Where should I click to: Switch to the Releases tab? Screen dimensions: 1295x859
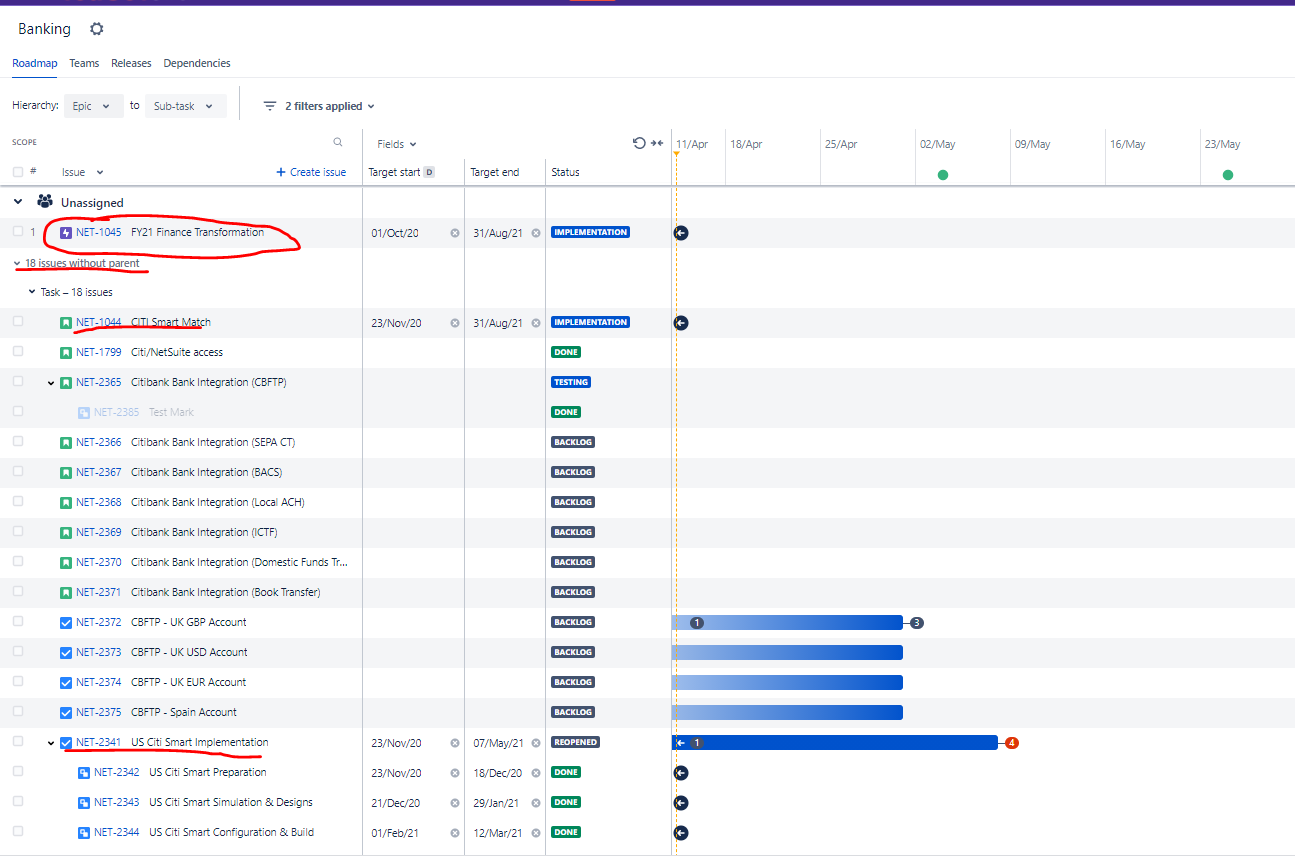pyautogui.click(x=131, y=63)
